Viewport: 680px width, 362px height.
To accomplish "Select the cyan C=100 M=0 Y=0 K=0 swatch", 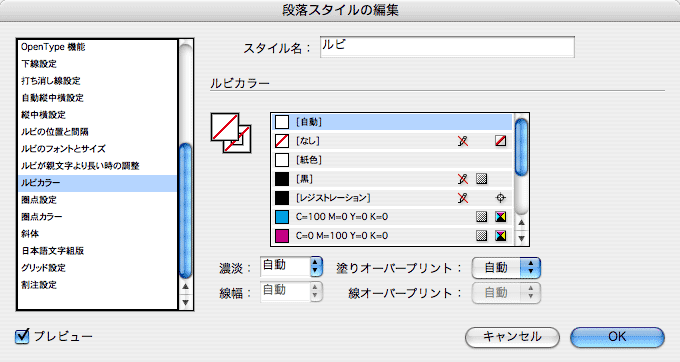I will click(392, 217).
